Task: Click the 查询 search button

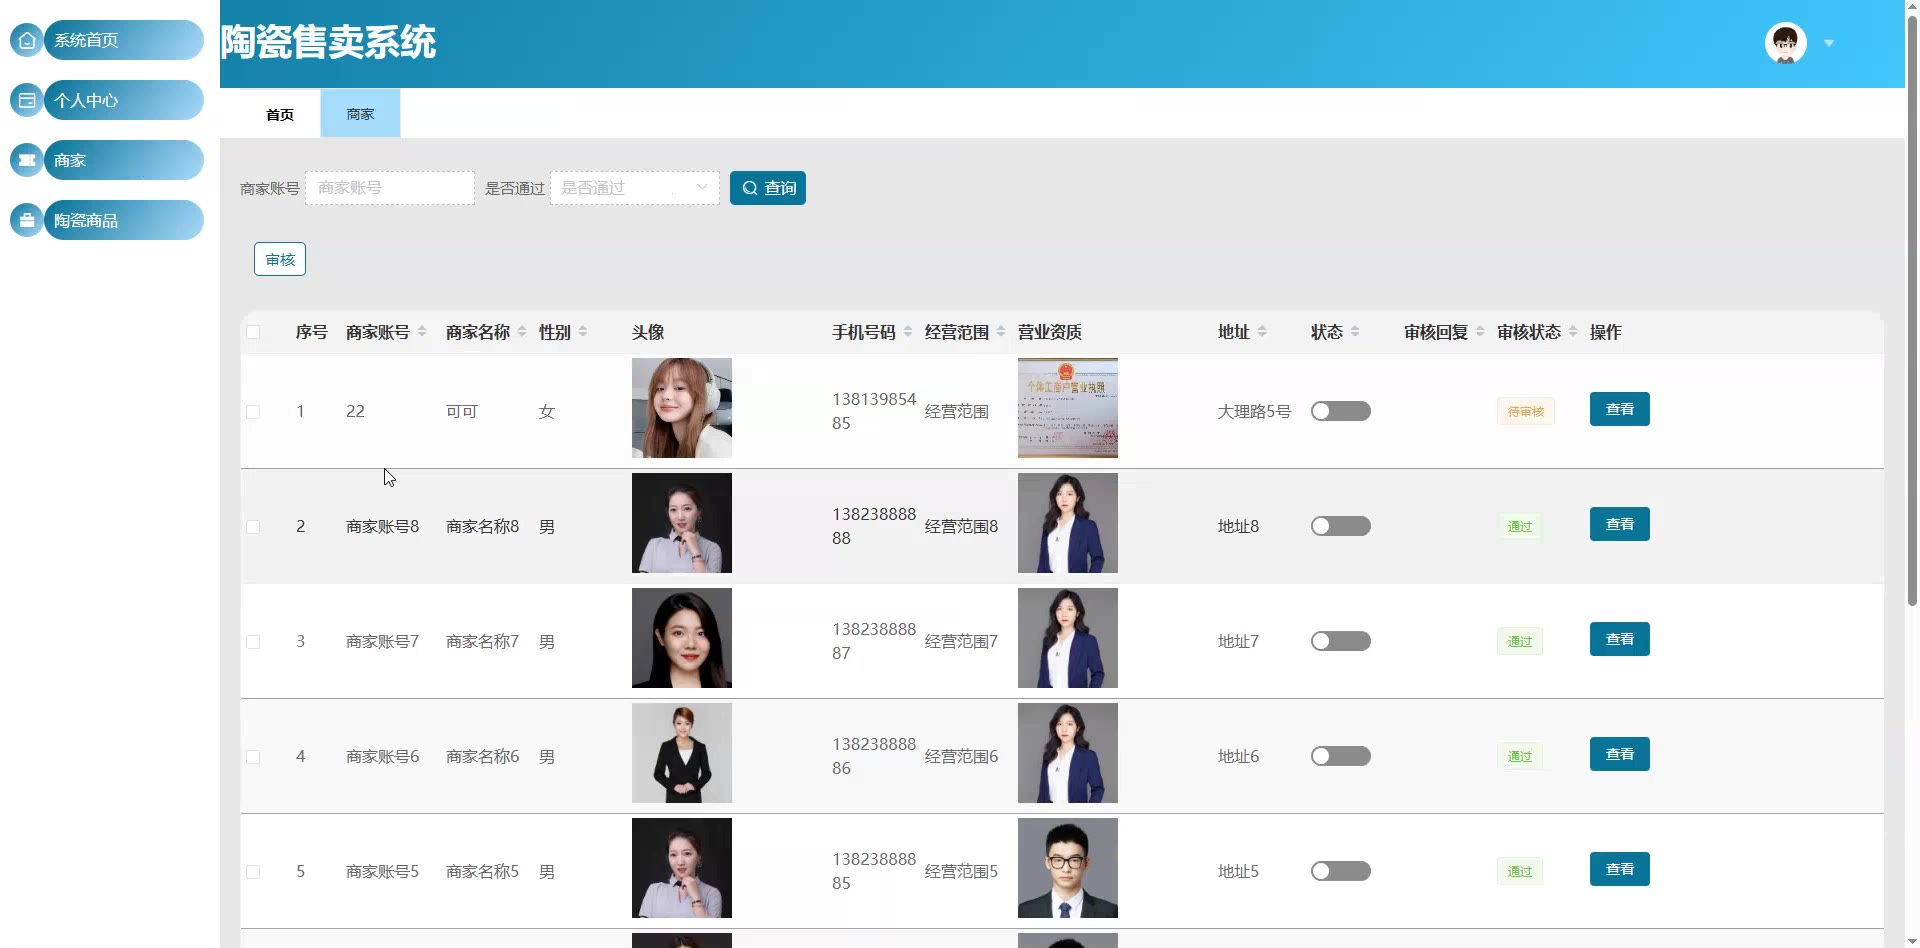Action: click(768, 188)
